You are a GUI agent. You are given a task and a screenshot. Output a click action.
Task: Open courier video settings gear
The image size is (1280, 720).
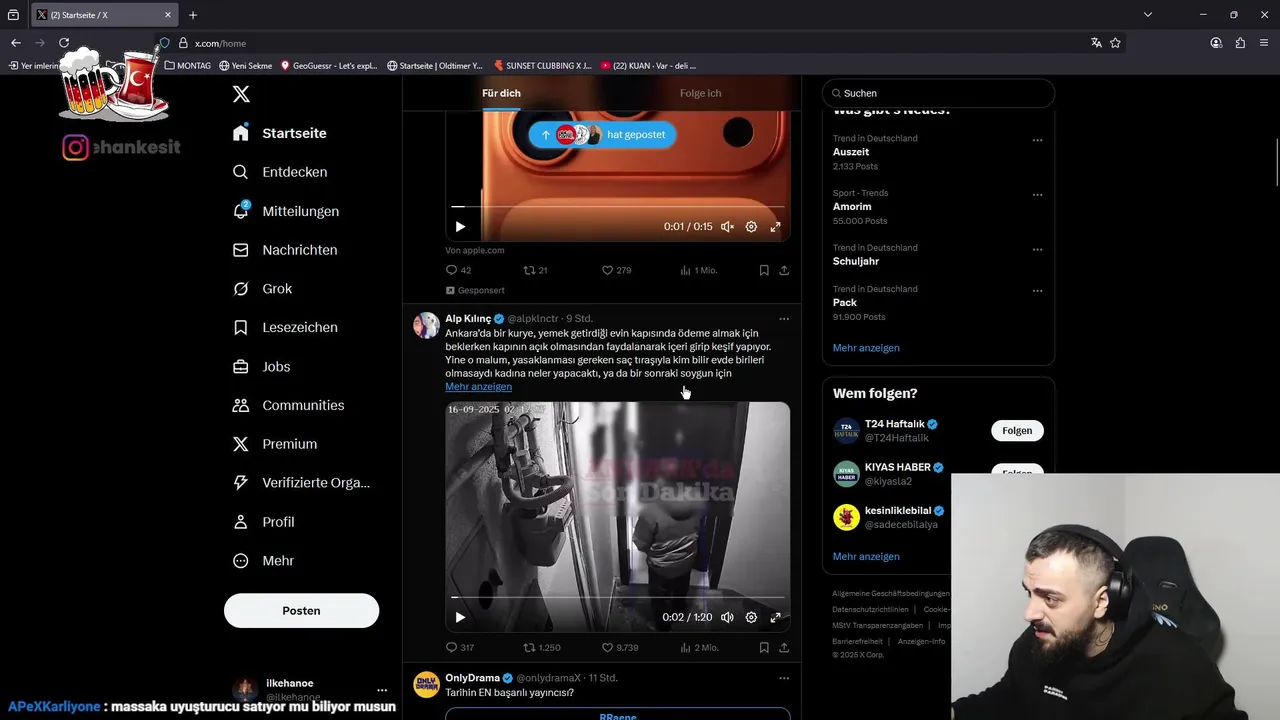[751, 618]
